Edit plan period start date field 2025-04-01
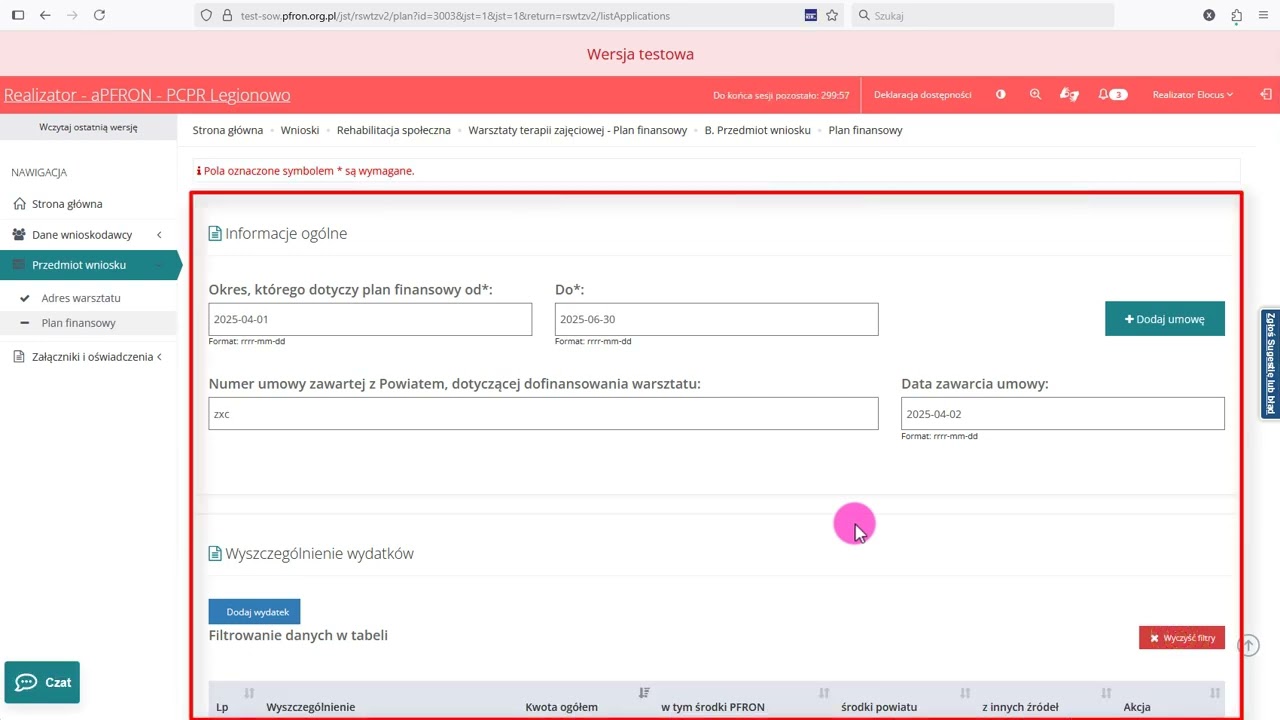The height and width of the screenshot is (720, 1280). pyautogui.click(x=370, y=320)
